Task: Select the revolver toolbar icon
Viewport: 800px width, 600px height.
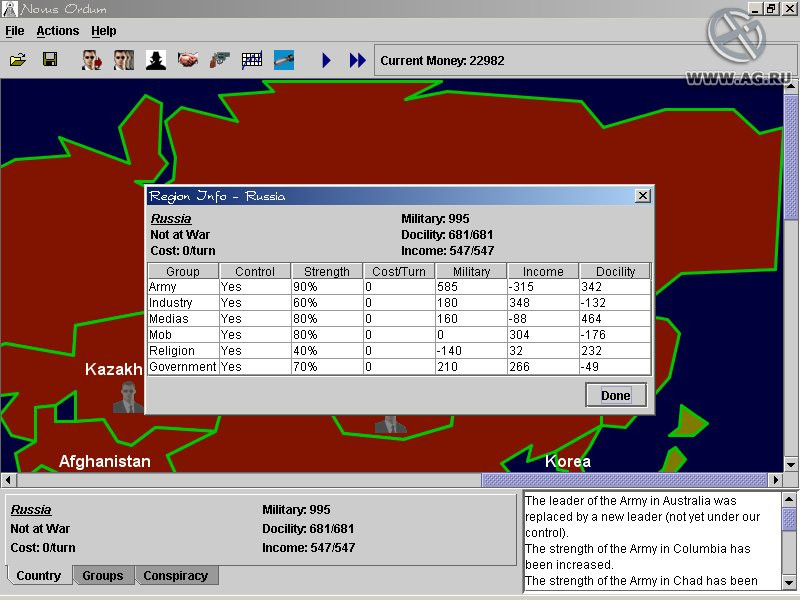Action: [x=220, y=60]
